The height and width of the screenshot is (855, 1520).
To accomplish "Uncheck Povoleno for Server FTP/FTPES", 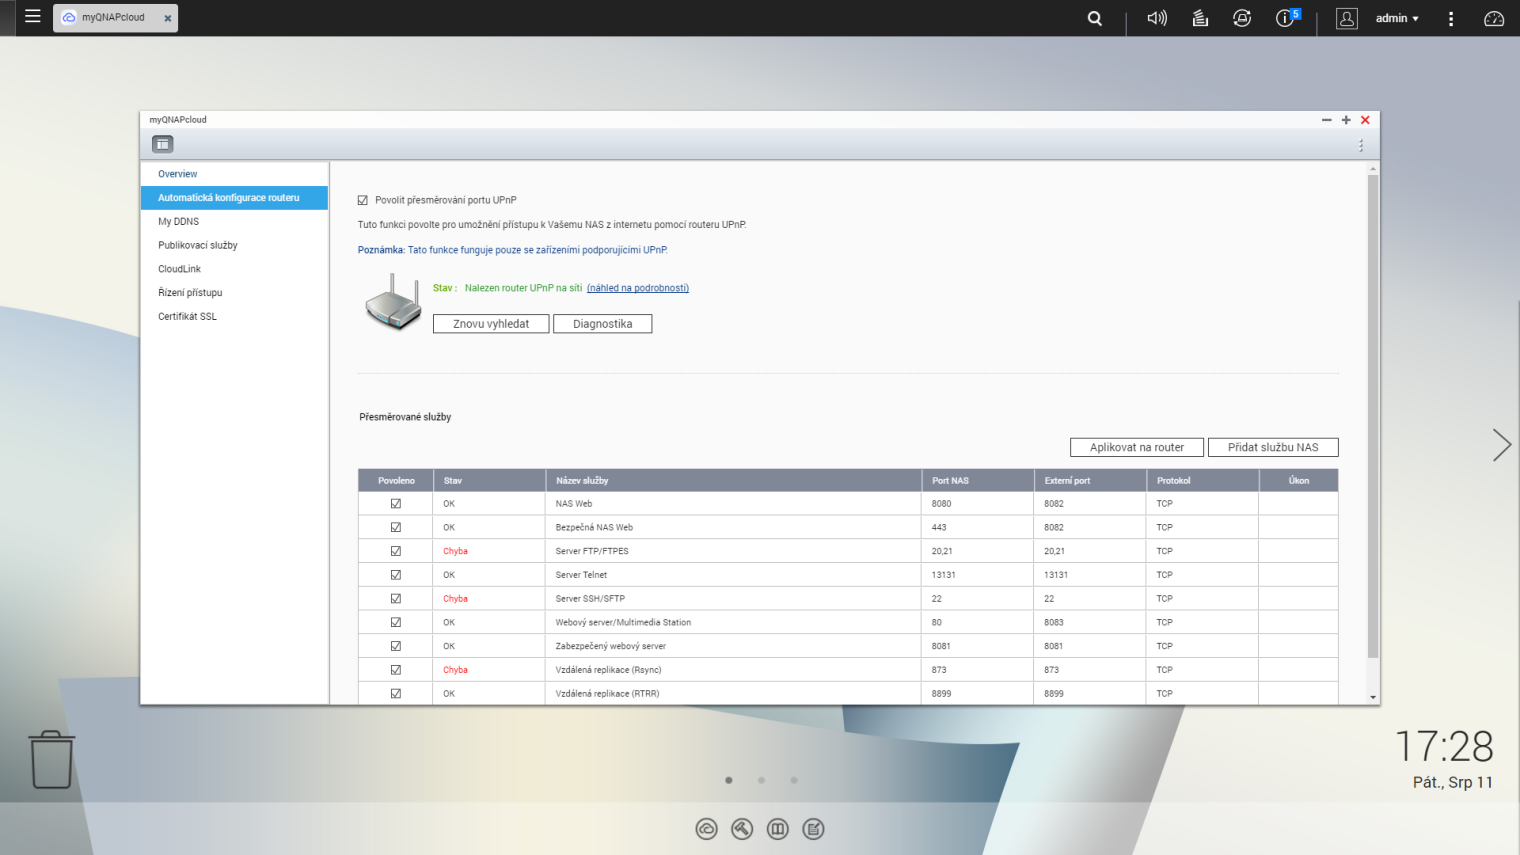I will 396,551.
